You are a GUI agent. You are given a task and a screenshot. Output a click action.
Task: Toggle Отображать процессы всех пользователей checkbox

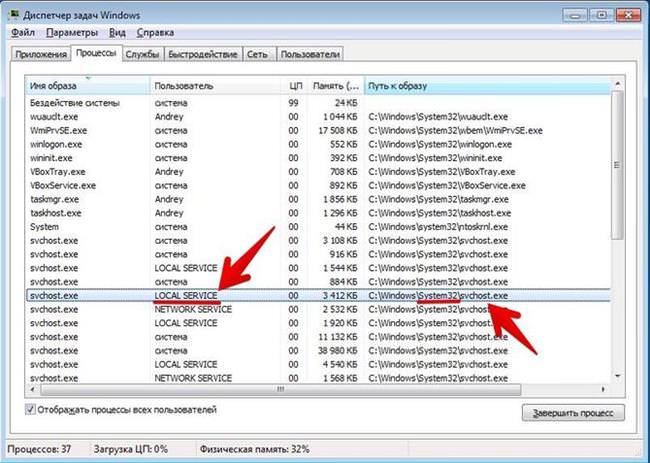tap(30, 410)
